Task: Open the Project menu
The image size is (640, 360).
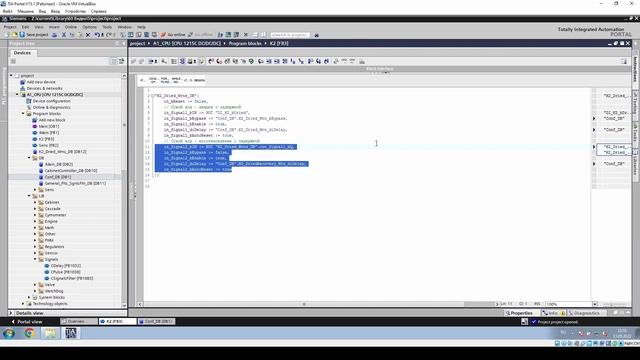Action: 10,27
